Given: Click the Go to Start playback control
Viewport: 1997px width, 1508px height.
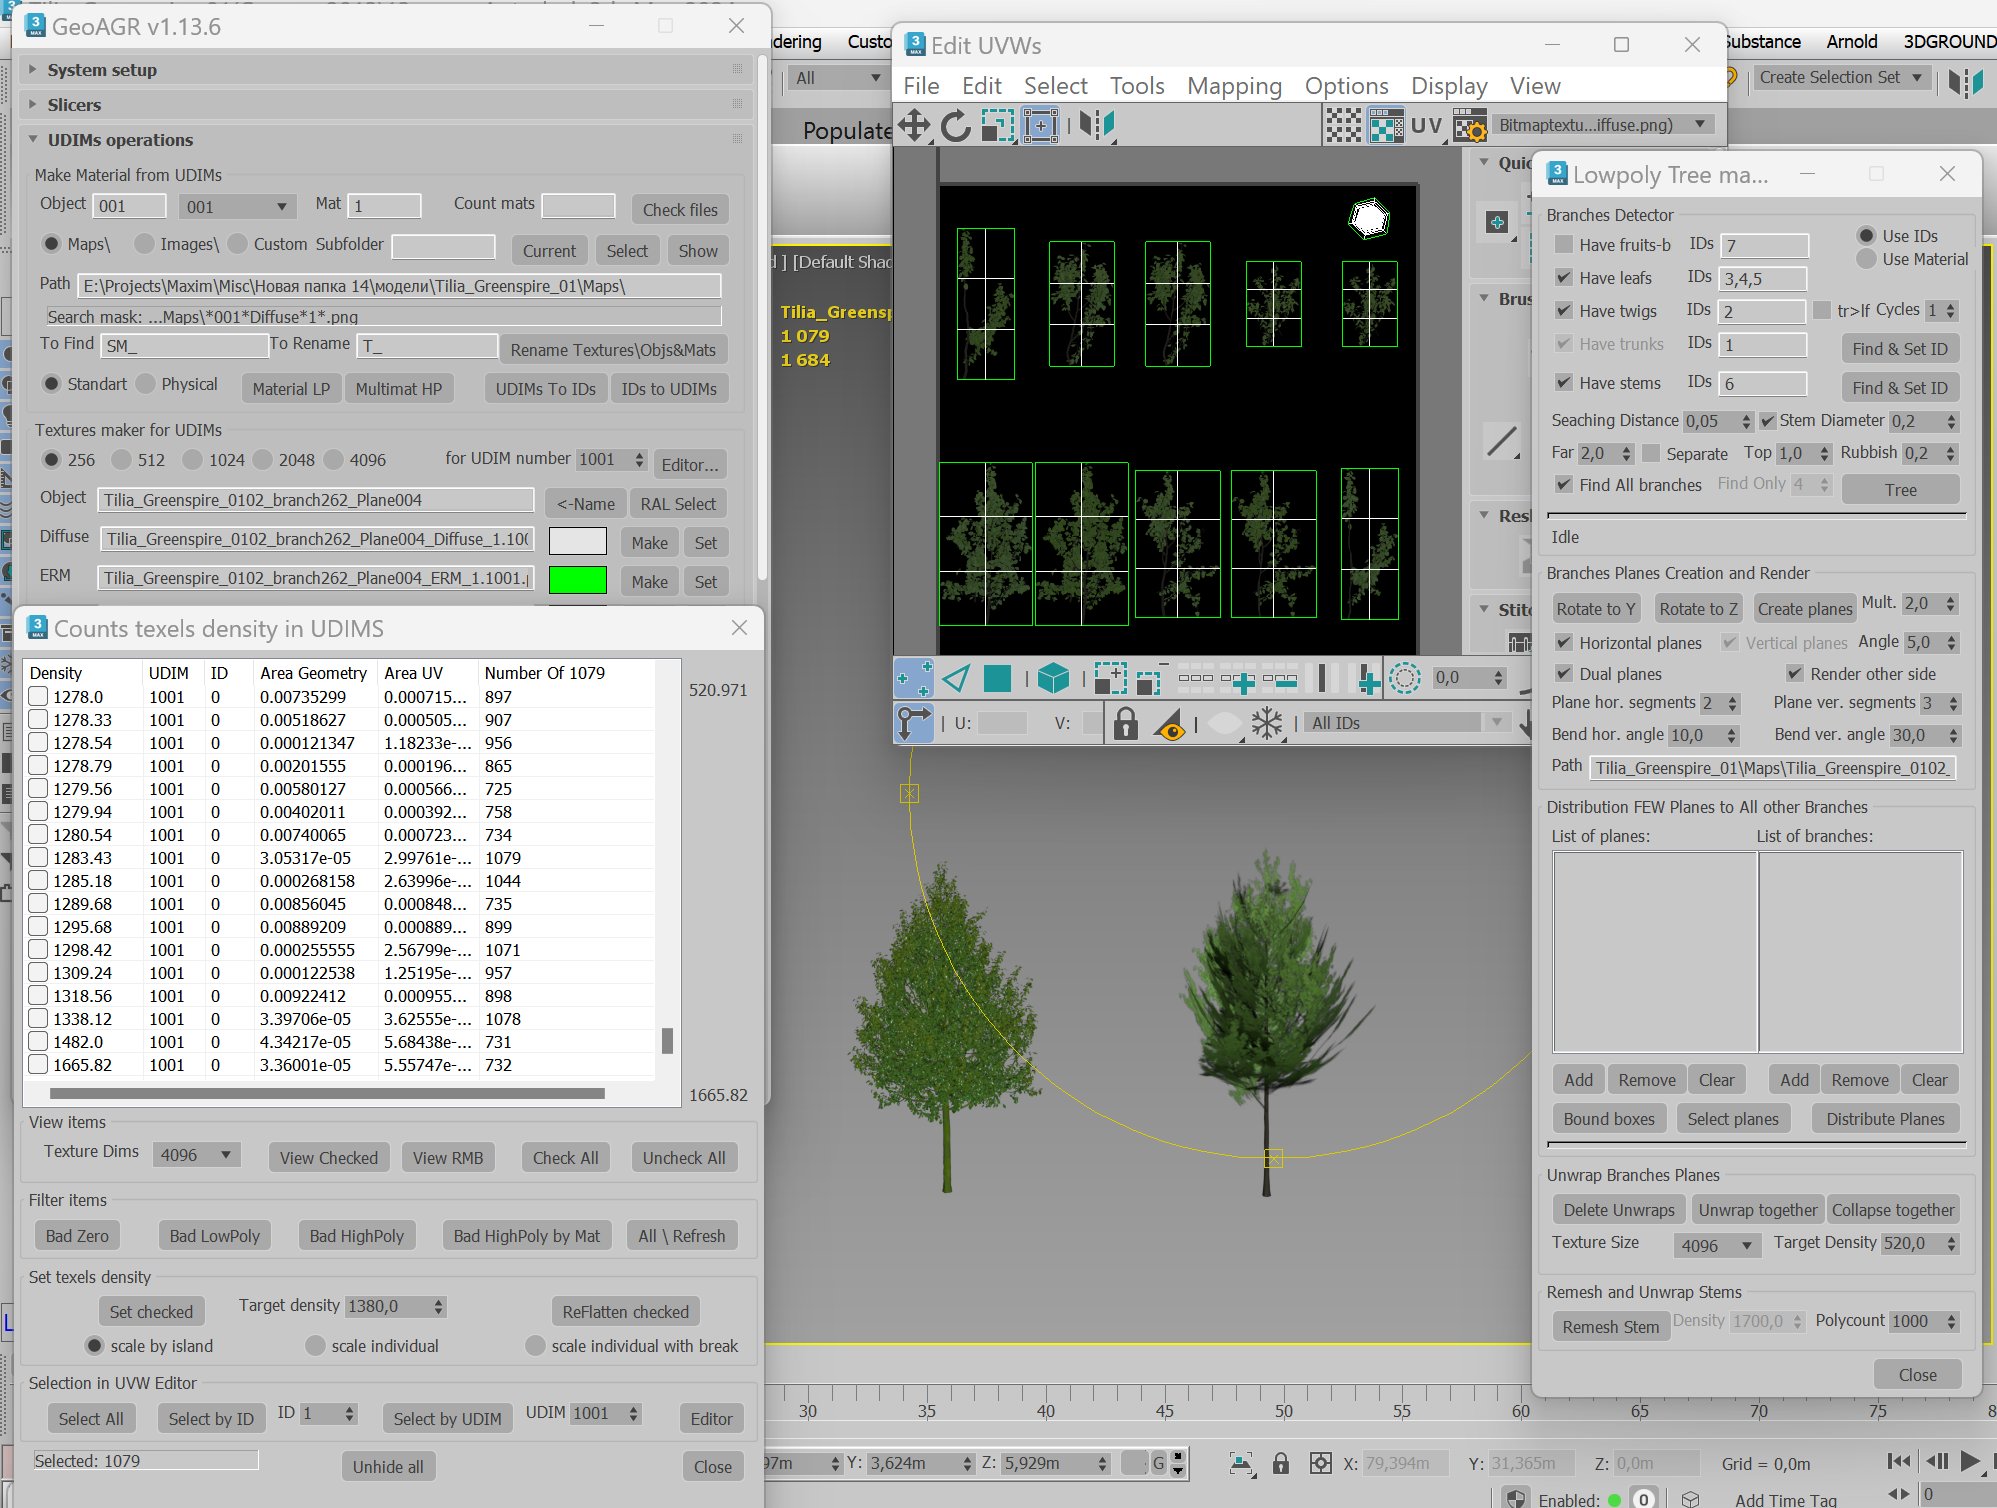Looking at the screenshot, I should pos(1898,1461).
